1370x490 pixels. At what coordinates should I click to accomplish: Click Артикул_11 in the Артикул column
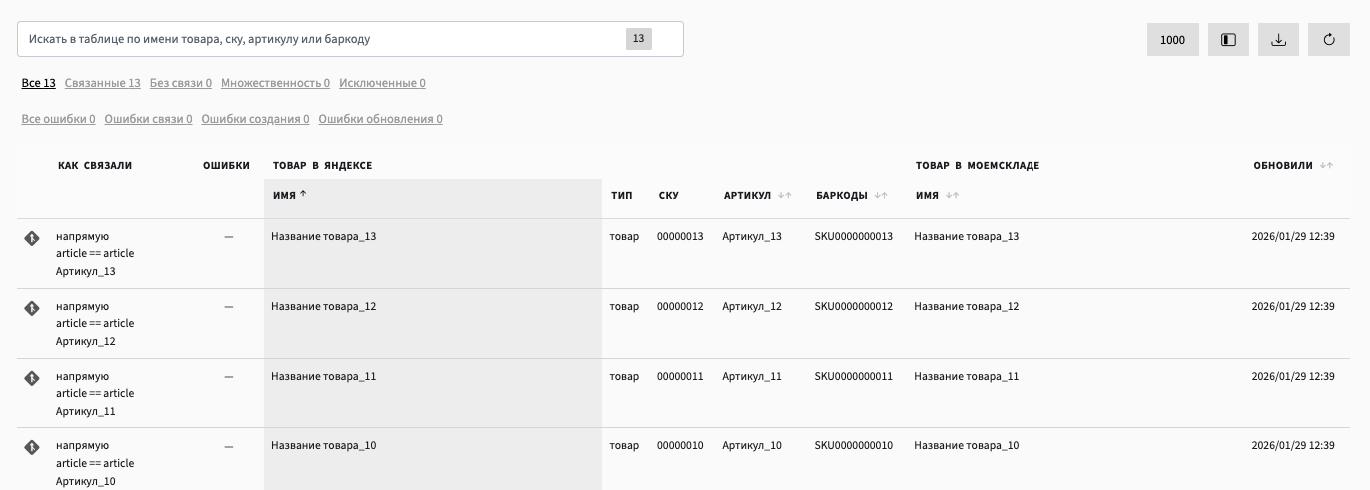point(752,377)
